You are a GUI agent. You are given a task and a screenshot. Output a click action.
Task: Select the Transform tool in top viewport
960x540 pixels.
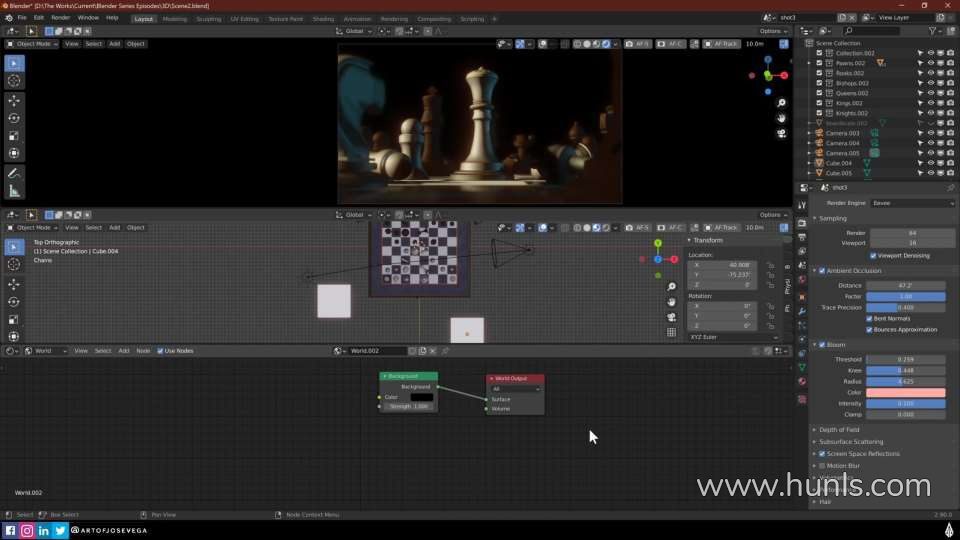[x=14, y=153]
